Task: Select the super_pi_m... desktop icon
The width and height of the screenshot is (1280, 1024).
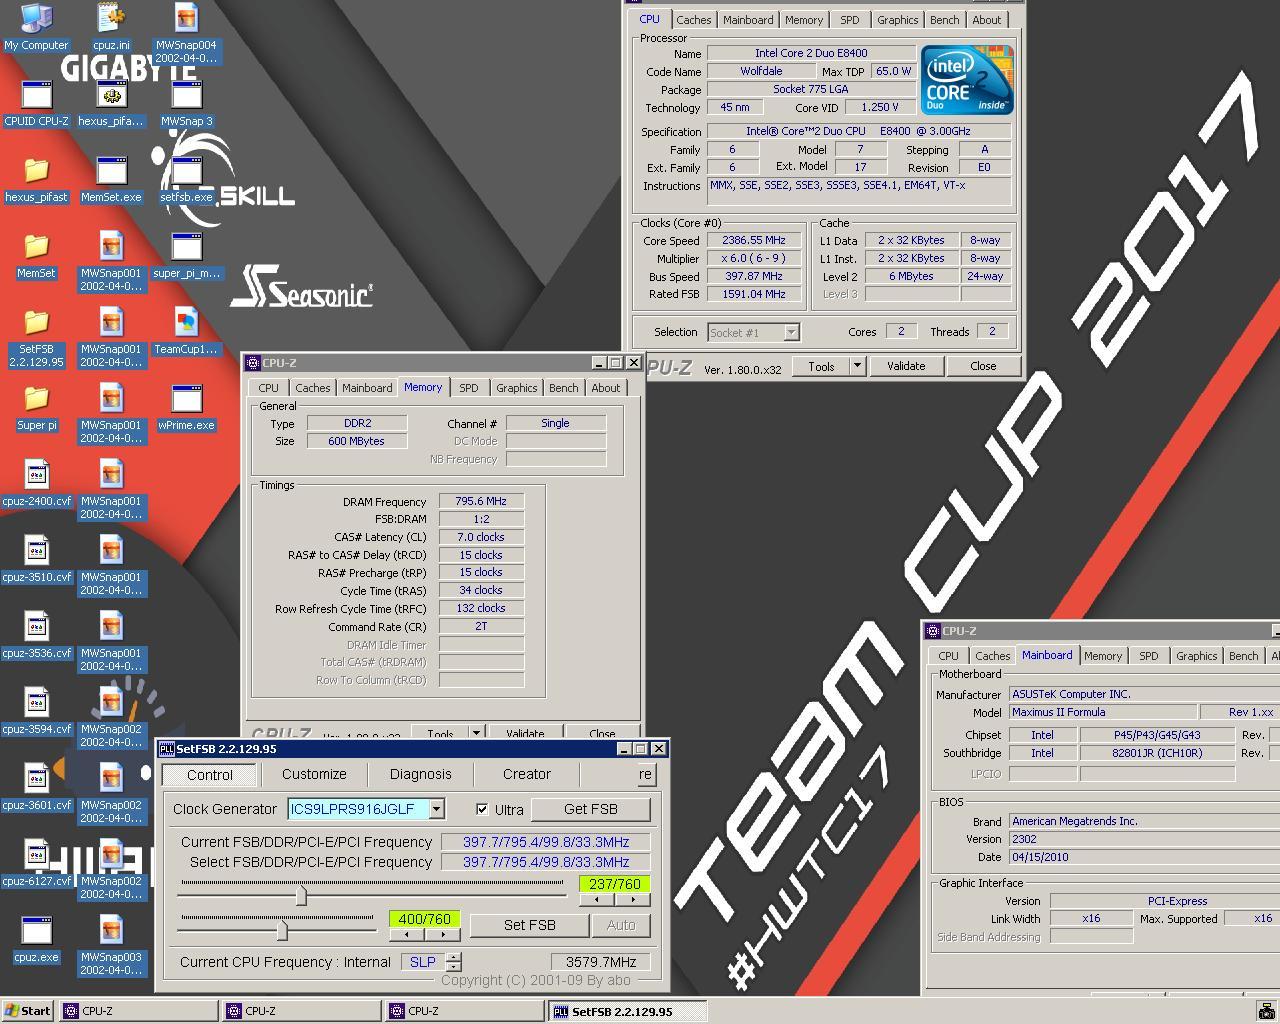Action: click(186, 255)
